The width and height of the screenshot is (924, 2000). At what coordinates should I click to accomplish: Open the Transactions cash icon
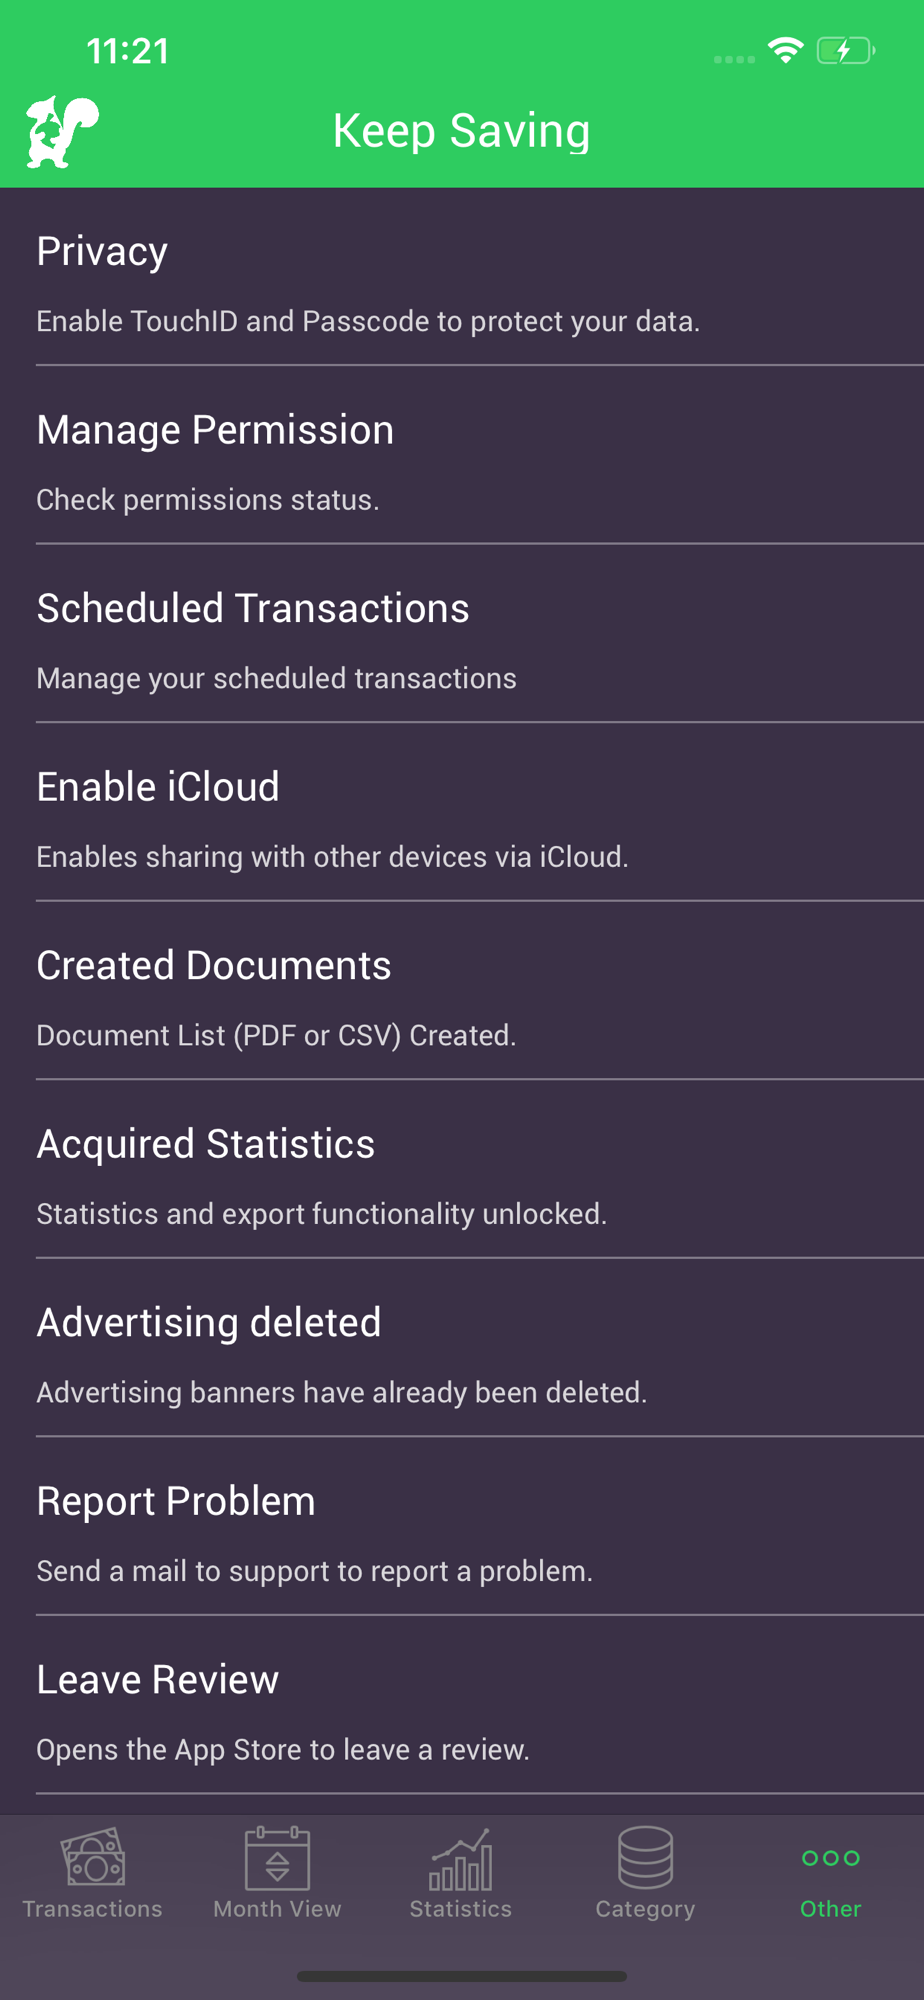pos(93,1858)
